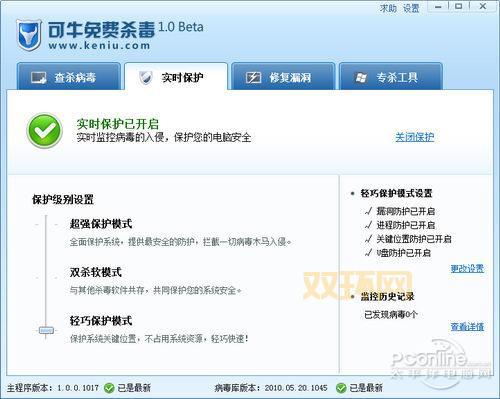
Task: Select the 双杀软模式 level
Action: tap(95, 272)
